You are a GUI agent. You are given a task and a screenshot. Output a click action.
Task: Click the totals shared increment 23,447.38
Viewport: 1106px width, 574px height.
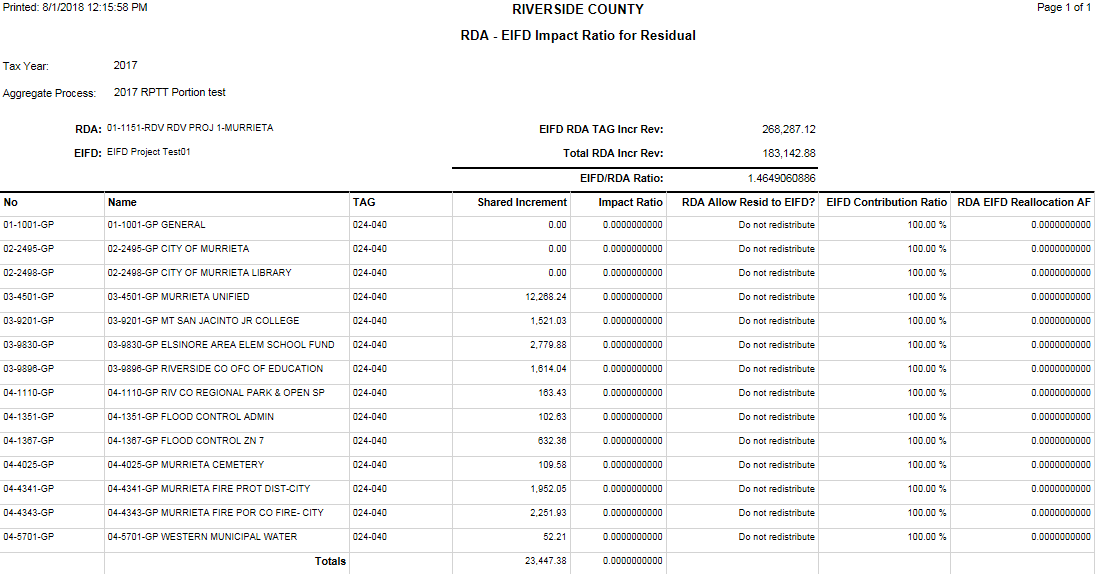[545, 562]
